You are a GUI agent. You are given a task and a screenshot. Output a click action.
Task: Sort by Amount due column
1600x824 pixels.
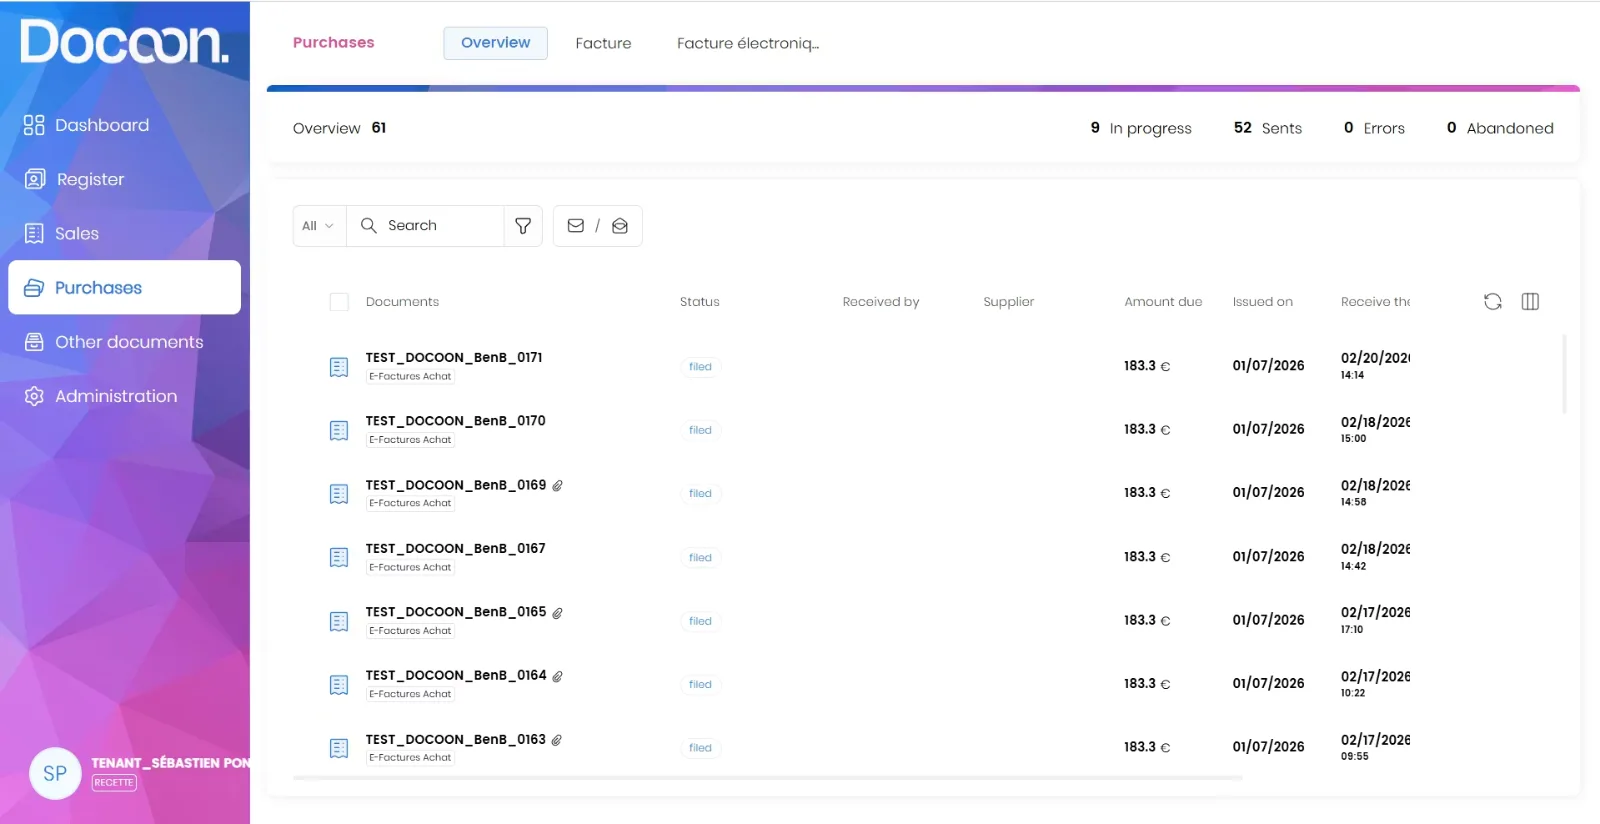pos(1163,302)
